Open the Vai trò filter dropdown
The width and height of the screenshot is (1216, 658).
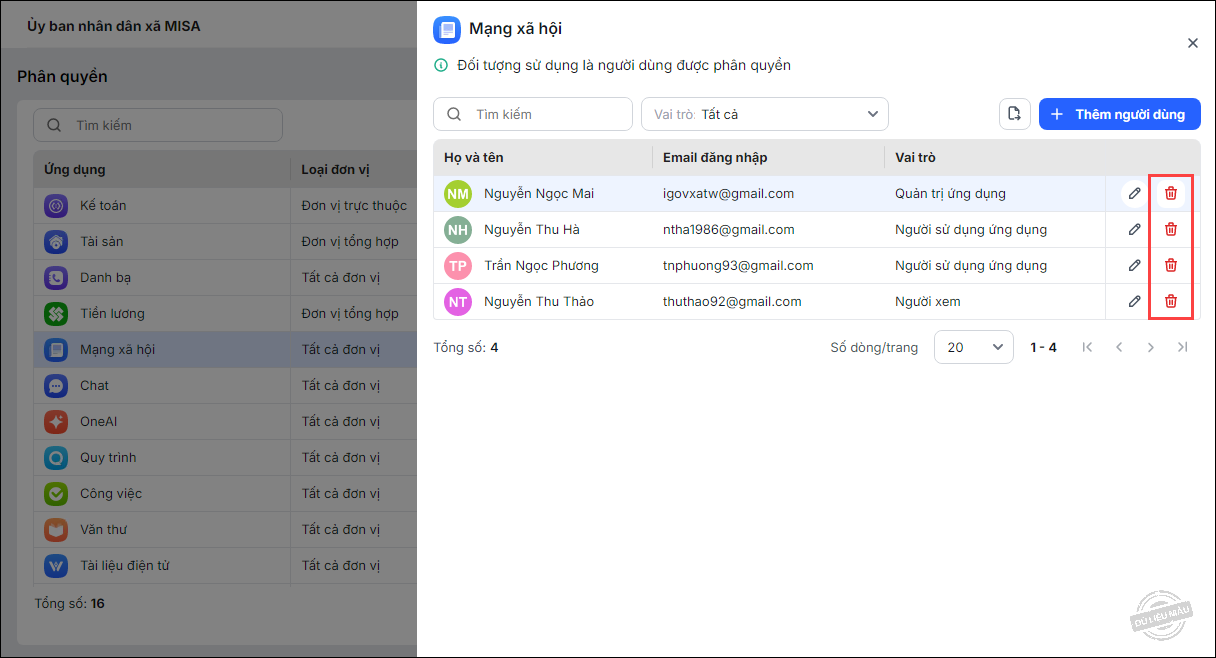click(x=764, y=114)
